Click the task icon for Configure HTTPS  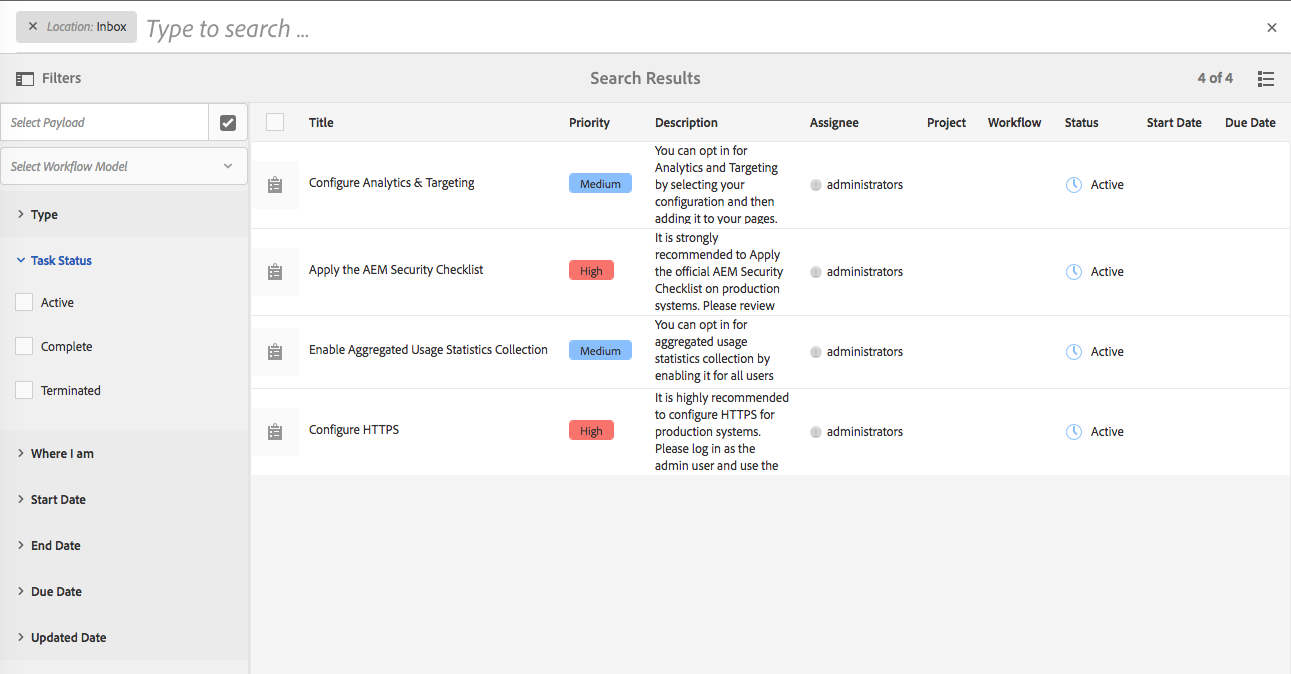tap(275, 432)
